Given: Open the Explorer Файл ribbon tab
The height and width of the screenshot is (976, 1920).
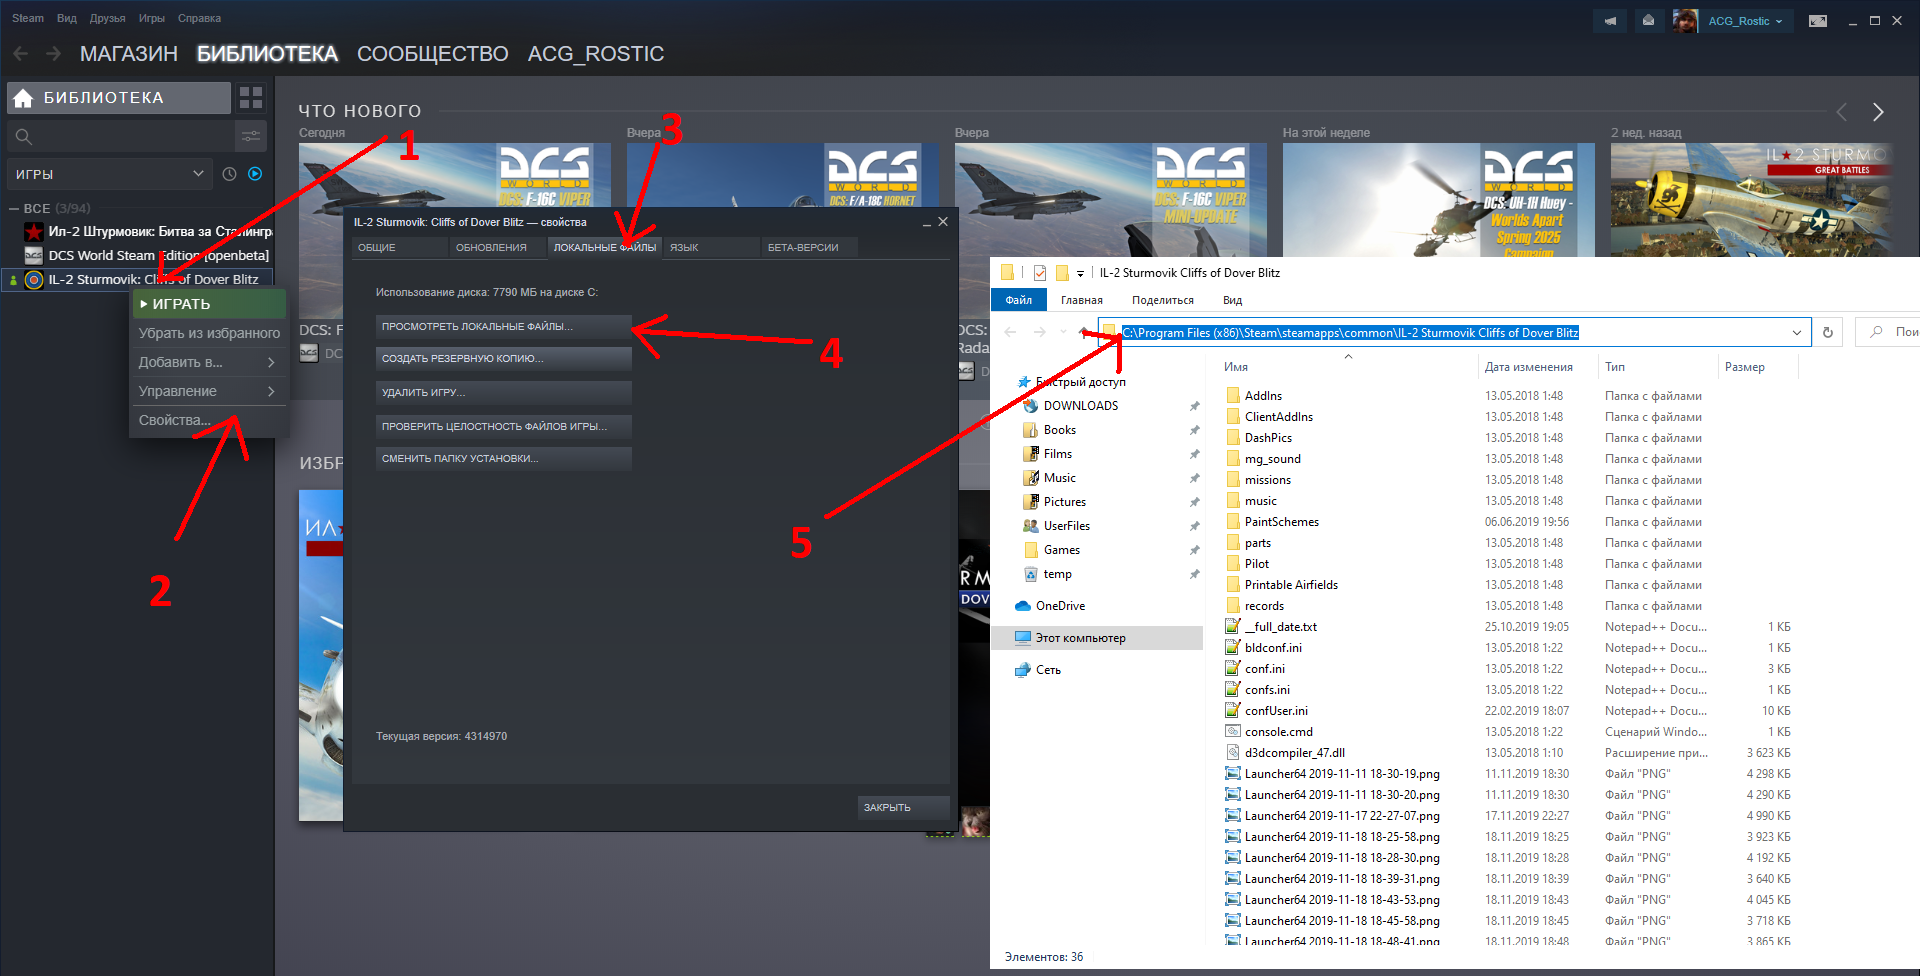Looking at the screenshot, I should (x=1019, y=300).
